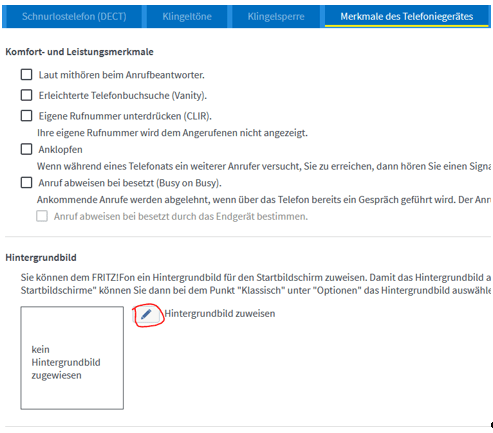Click the 'Hintergrundbild zuweisen' label
This screenshot has width=493, height=433.
click(220, 314)
